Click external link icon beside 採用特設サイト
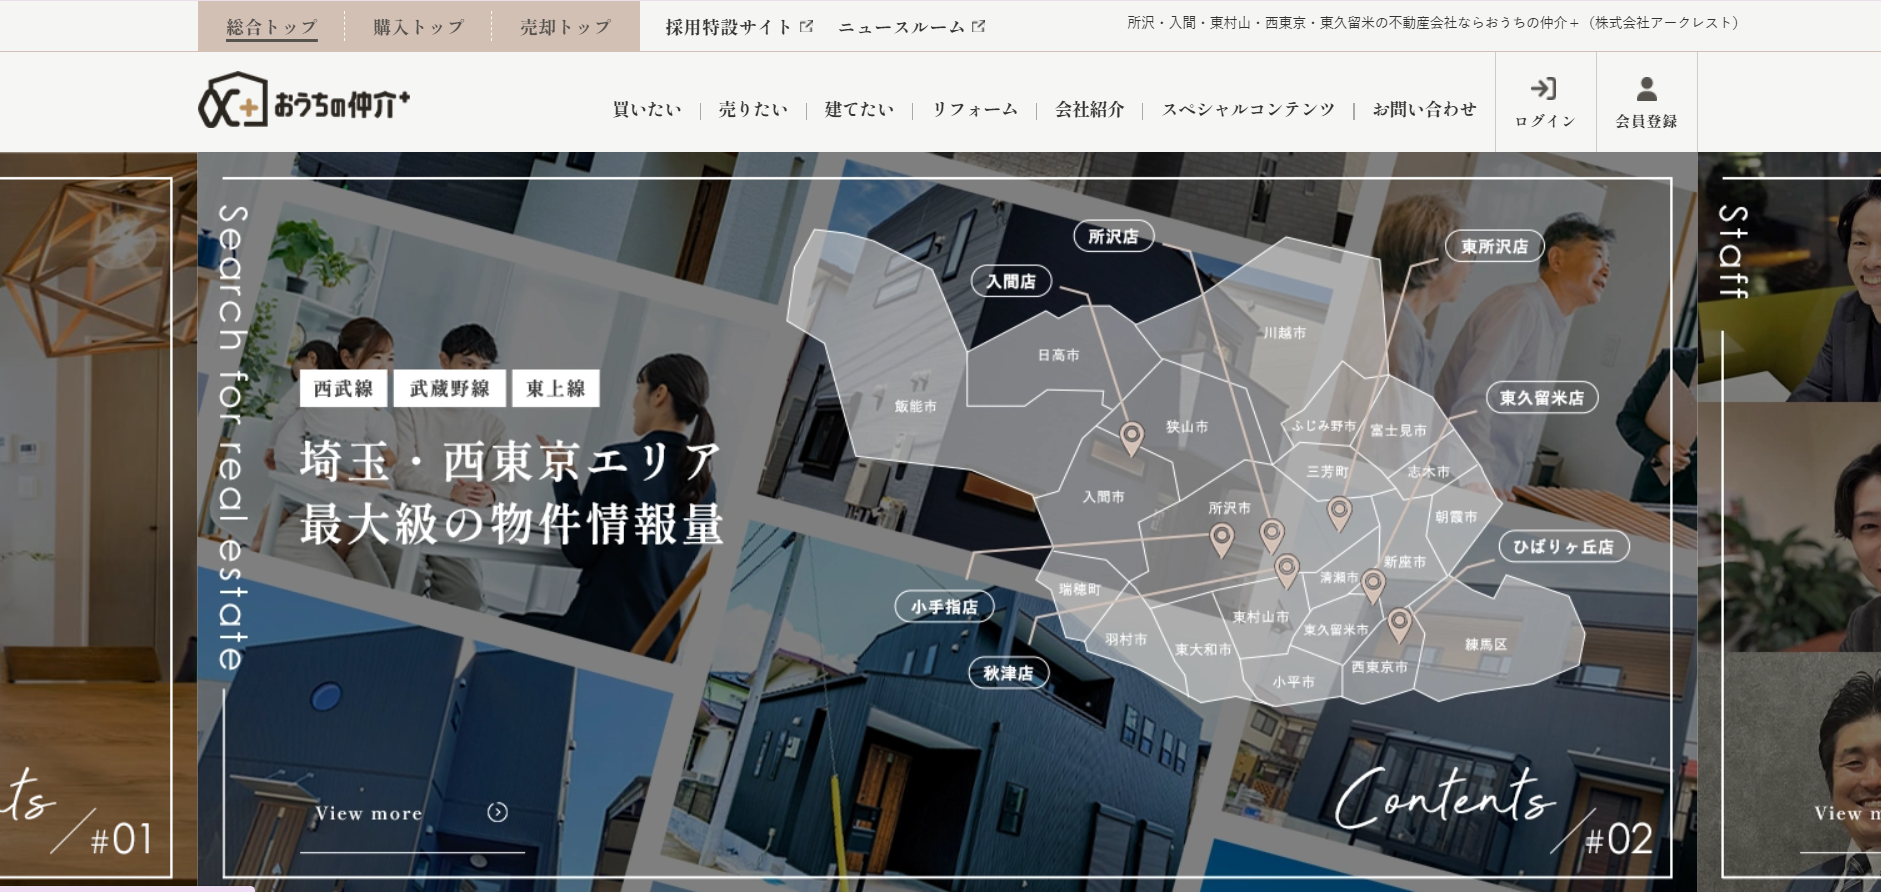 tap(807, 26)
